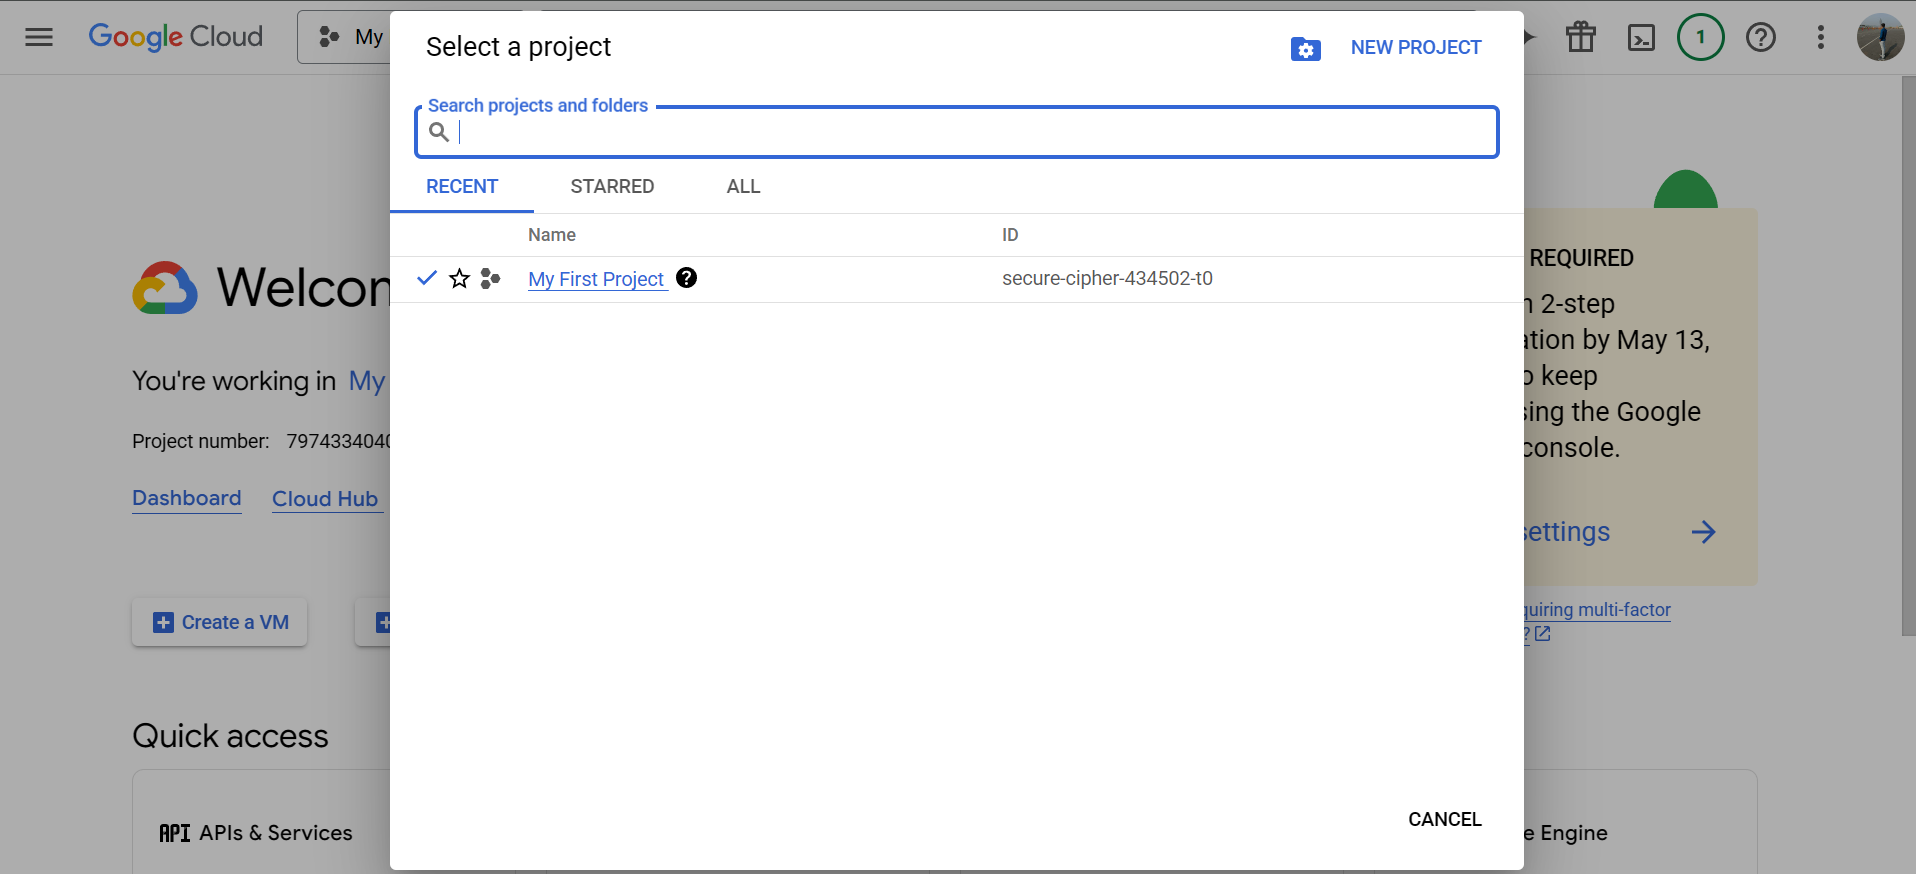The width and height of the screenshot is (1916, 874).
Task: Star My First Project
Action: (459, 279)
